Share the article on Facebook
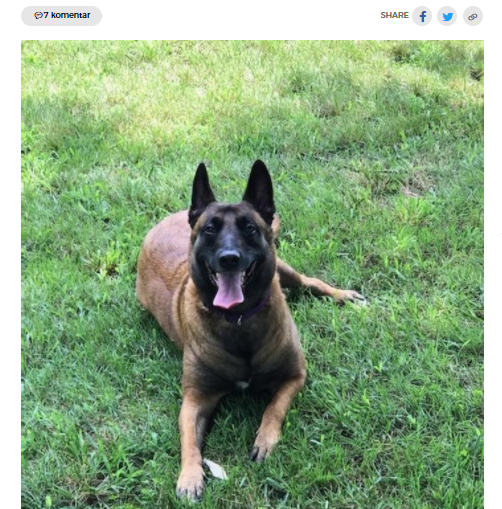 click(422, 16)
